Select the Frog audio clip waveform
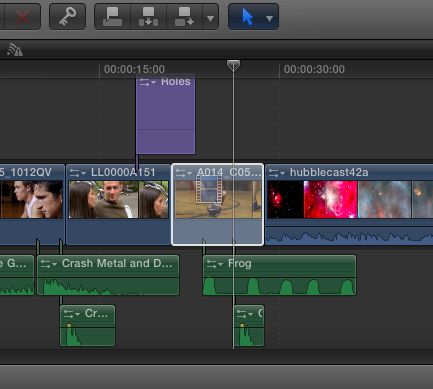The height and width of the screenshot is (389, 433). click(279, 287)
